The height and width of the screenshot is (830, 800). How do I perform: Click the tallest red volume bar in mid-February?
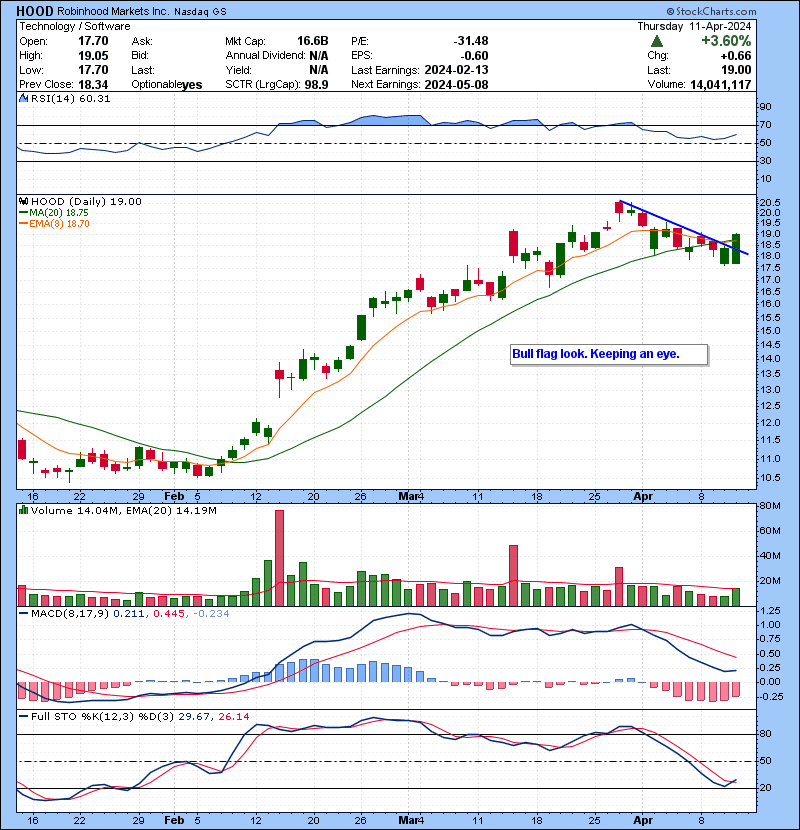[280, 558]
